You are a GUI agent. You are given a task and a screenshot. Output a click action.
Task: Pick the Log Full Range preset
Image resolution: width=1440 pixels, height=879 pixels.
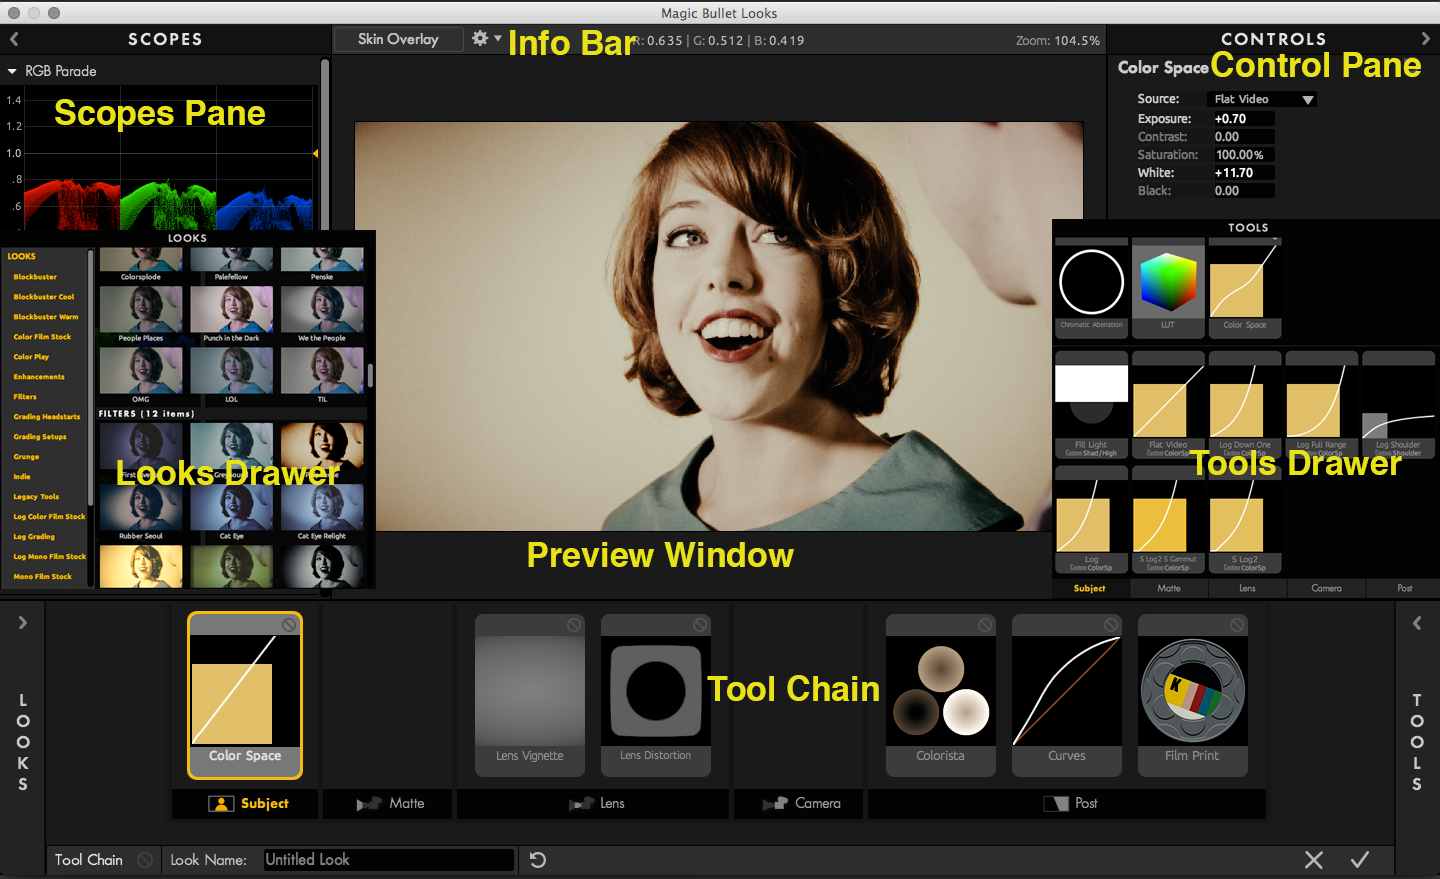(1322, 405)
